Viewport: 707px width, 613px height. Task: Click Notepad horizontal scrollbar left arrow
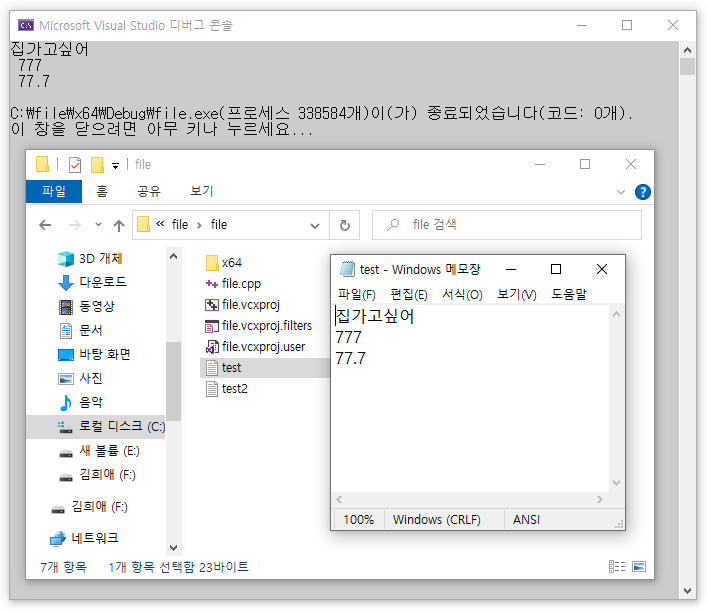click(339, 499)
